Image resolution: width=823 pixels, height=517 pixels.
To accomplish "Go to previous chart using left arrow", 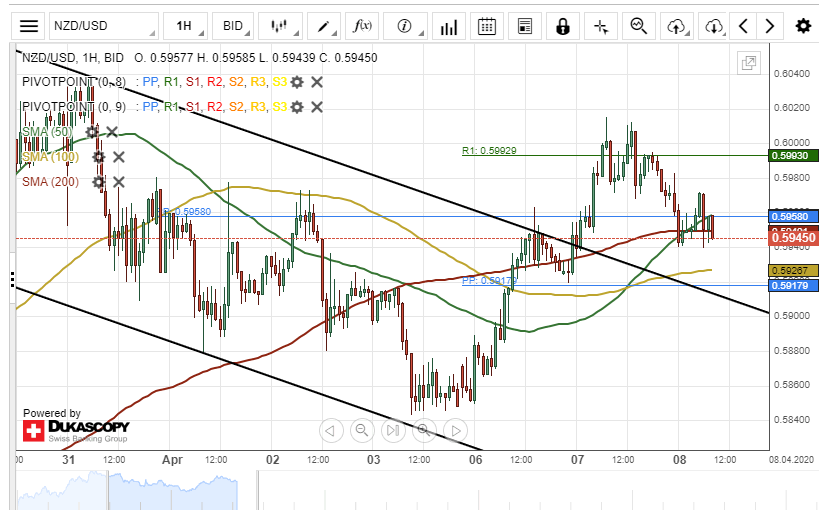I will point(743,26).
